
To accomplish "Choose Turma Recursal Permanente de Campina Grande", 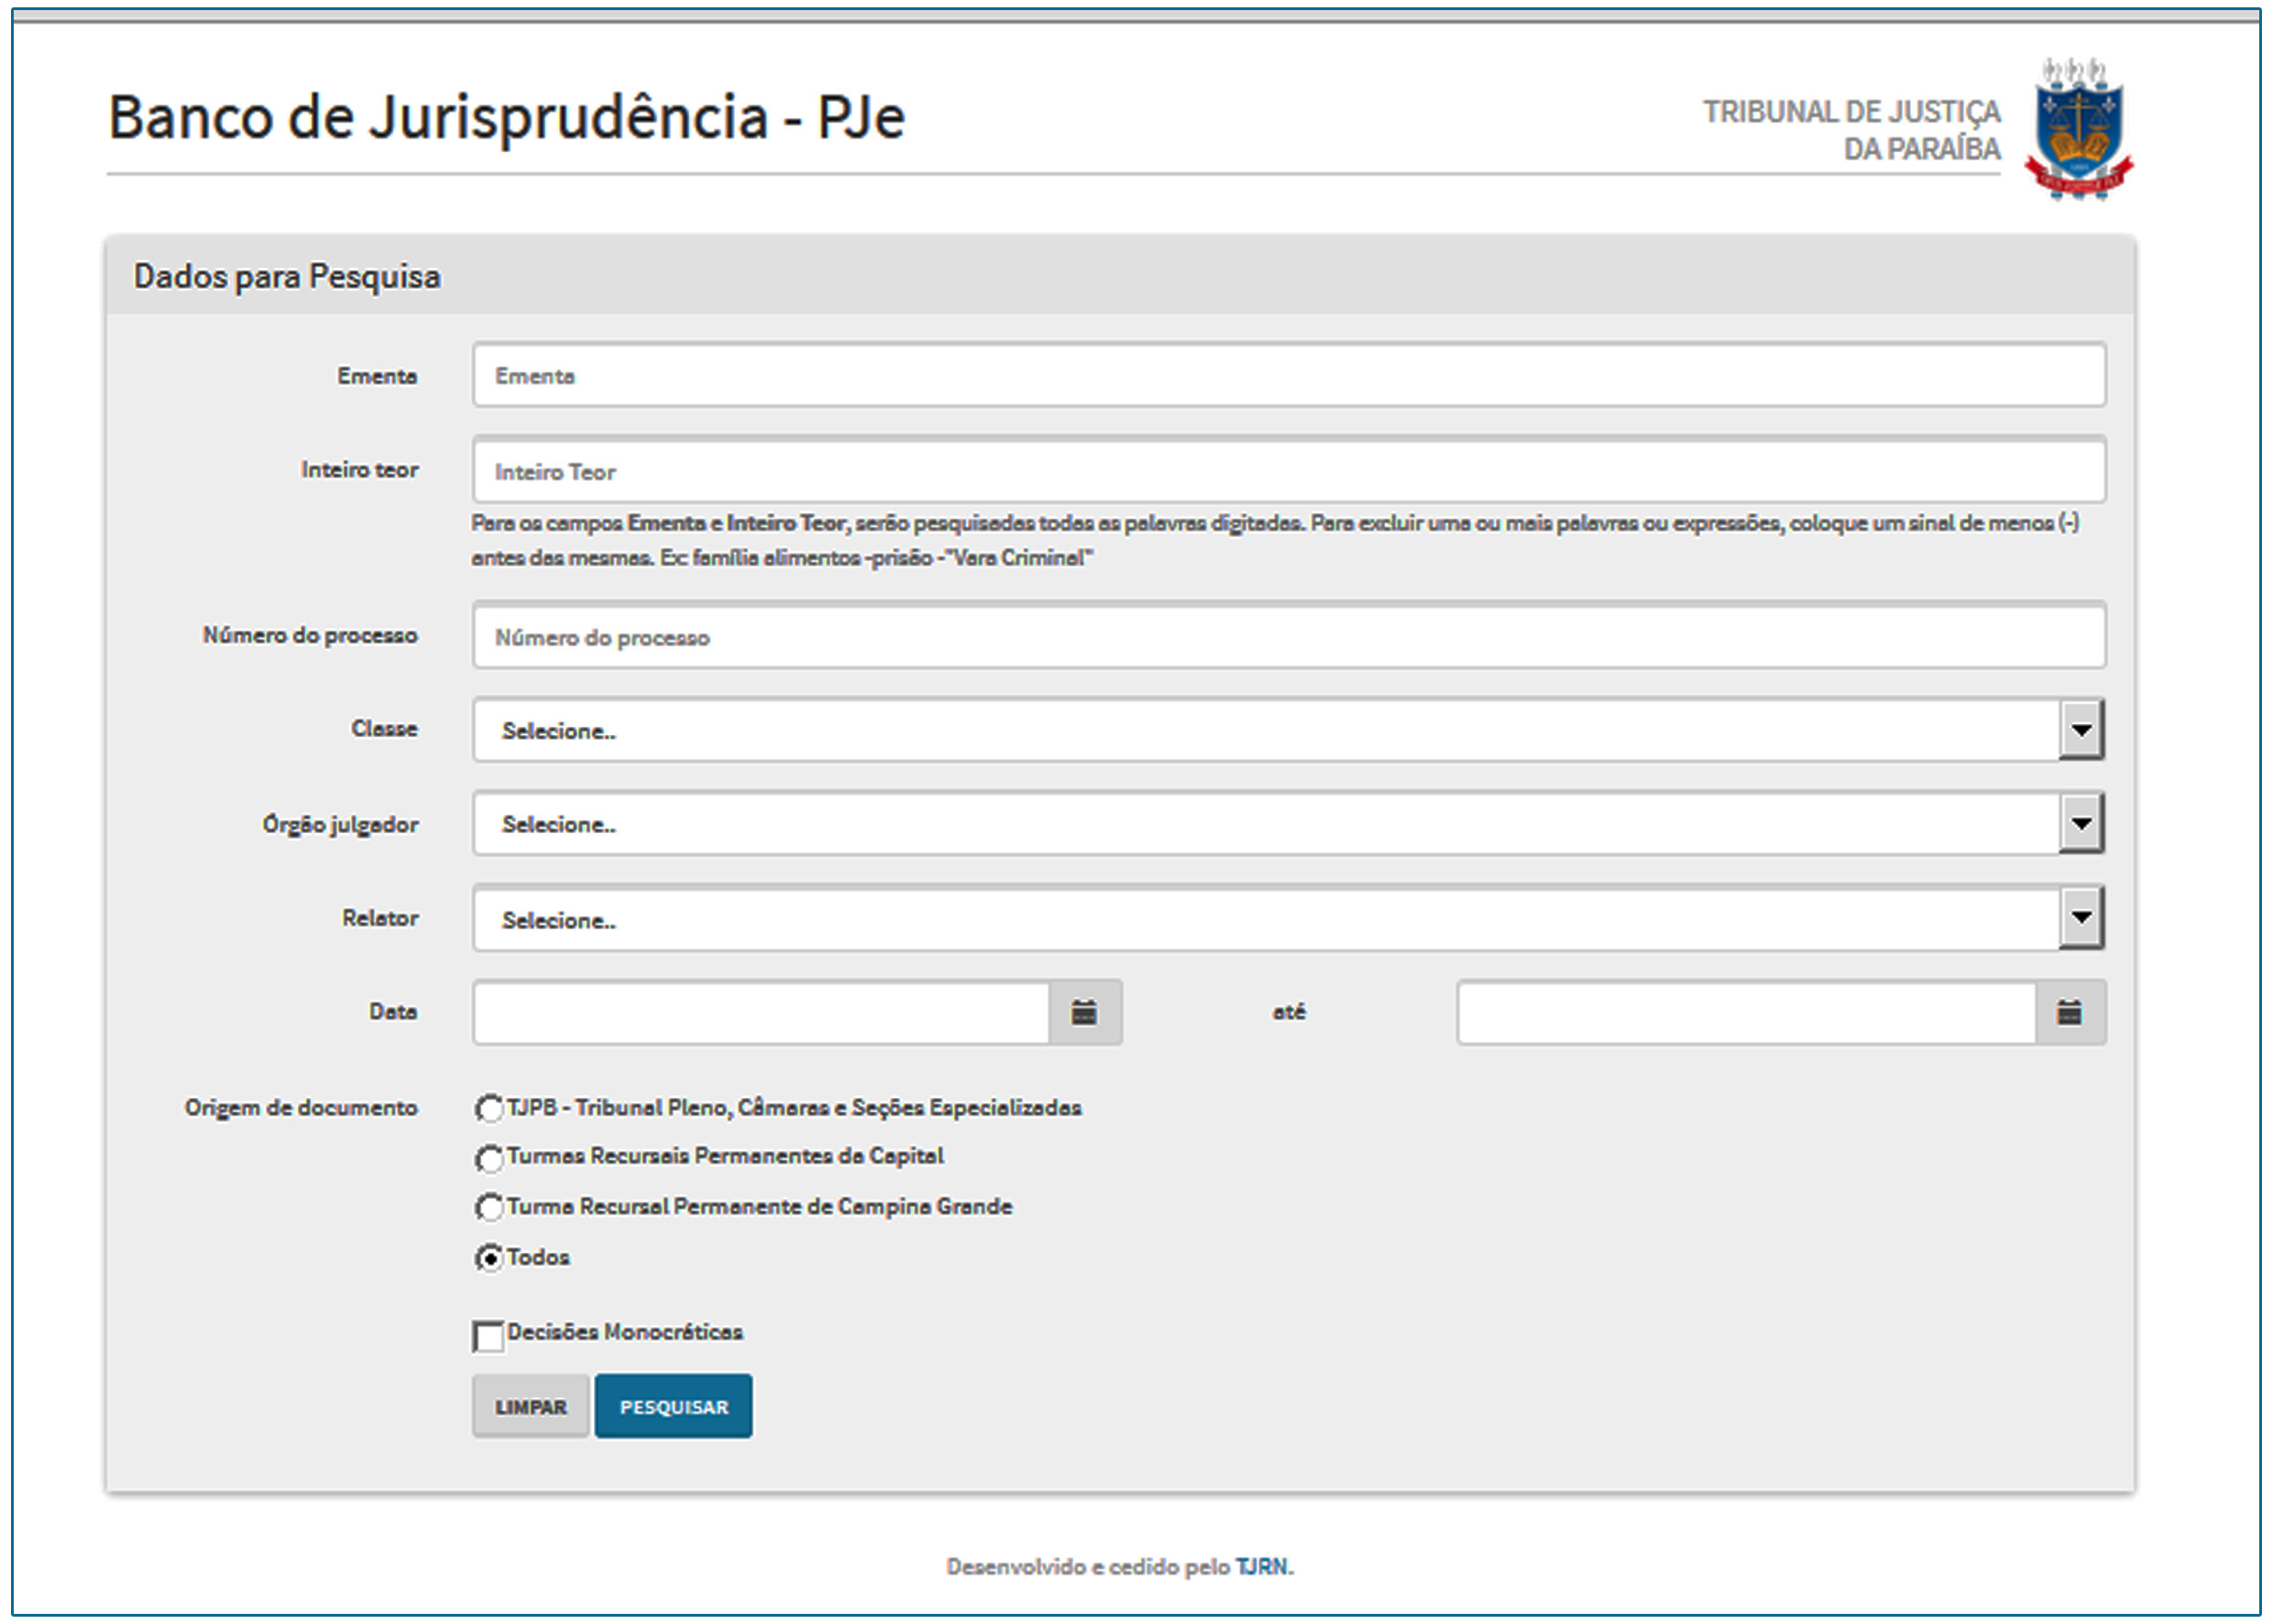I will [489, 1207].
